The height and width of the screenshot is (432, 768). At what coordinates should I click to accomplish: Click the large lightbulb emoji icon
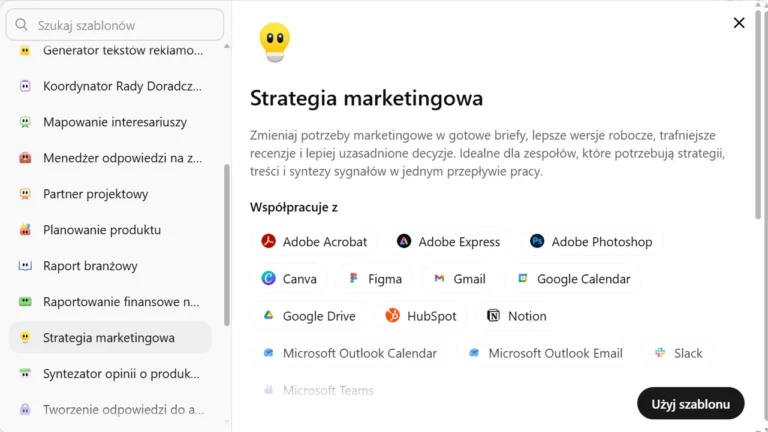(x=275, y=42)
